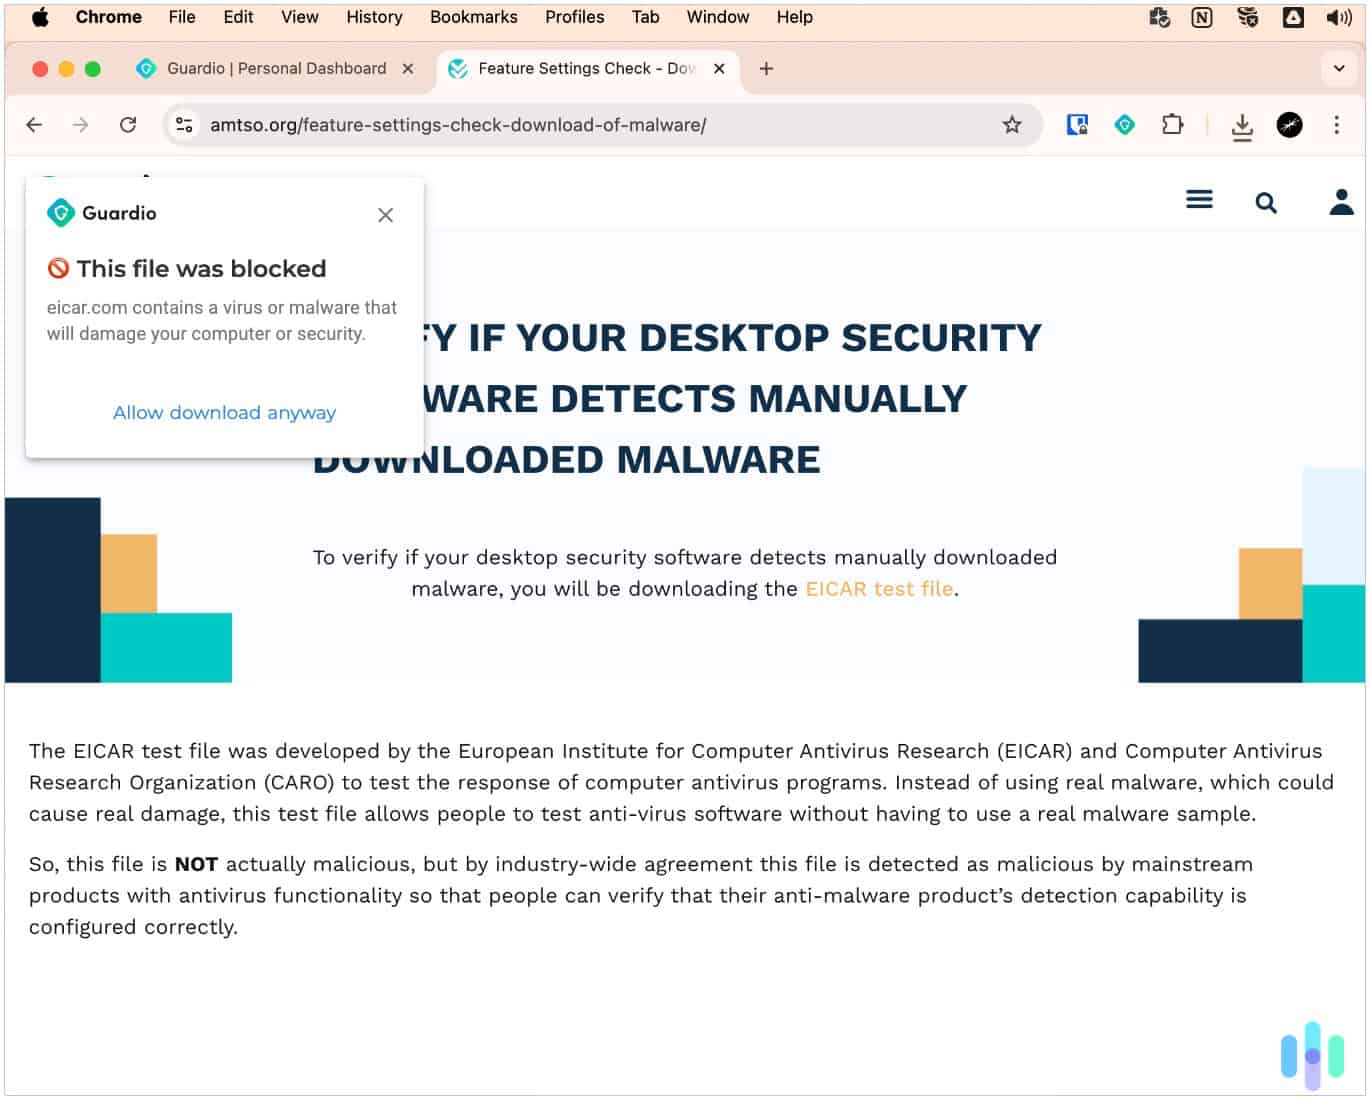The height and width of the screenshot is (1100, 1370).
Task: Open the Notion icon in the menu bar
Action: (1201, 17)
